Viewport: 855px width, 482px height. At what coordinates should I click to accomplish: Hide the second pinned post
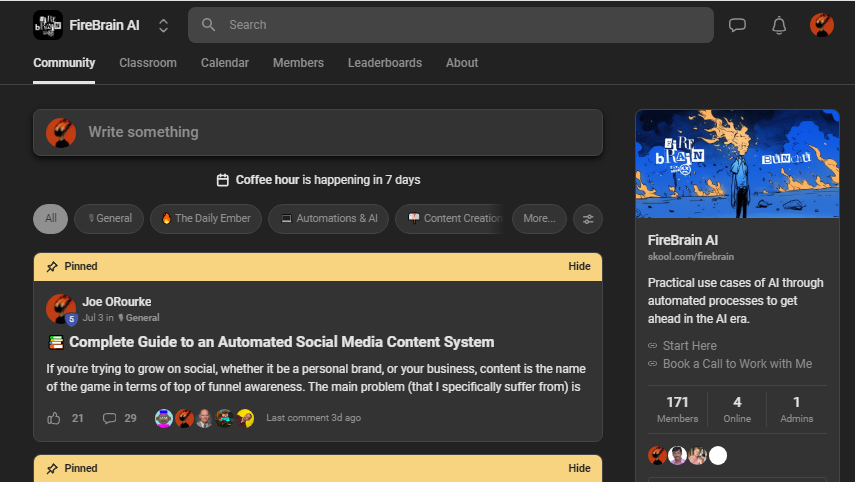coord(579,468)
